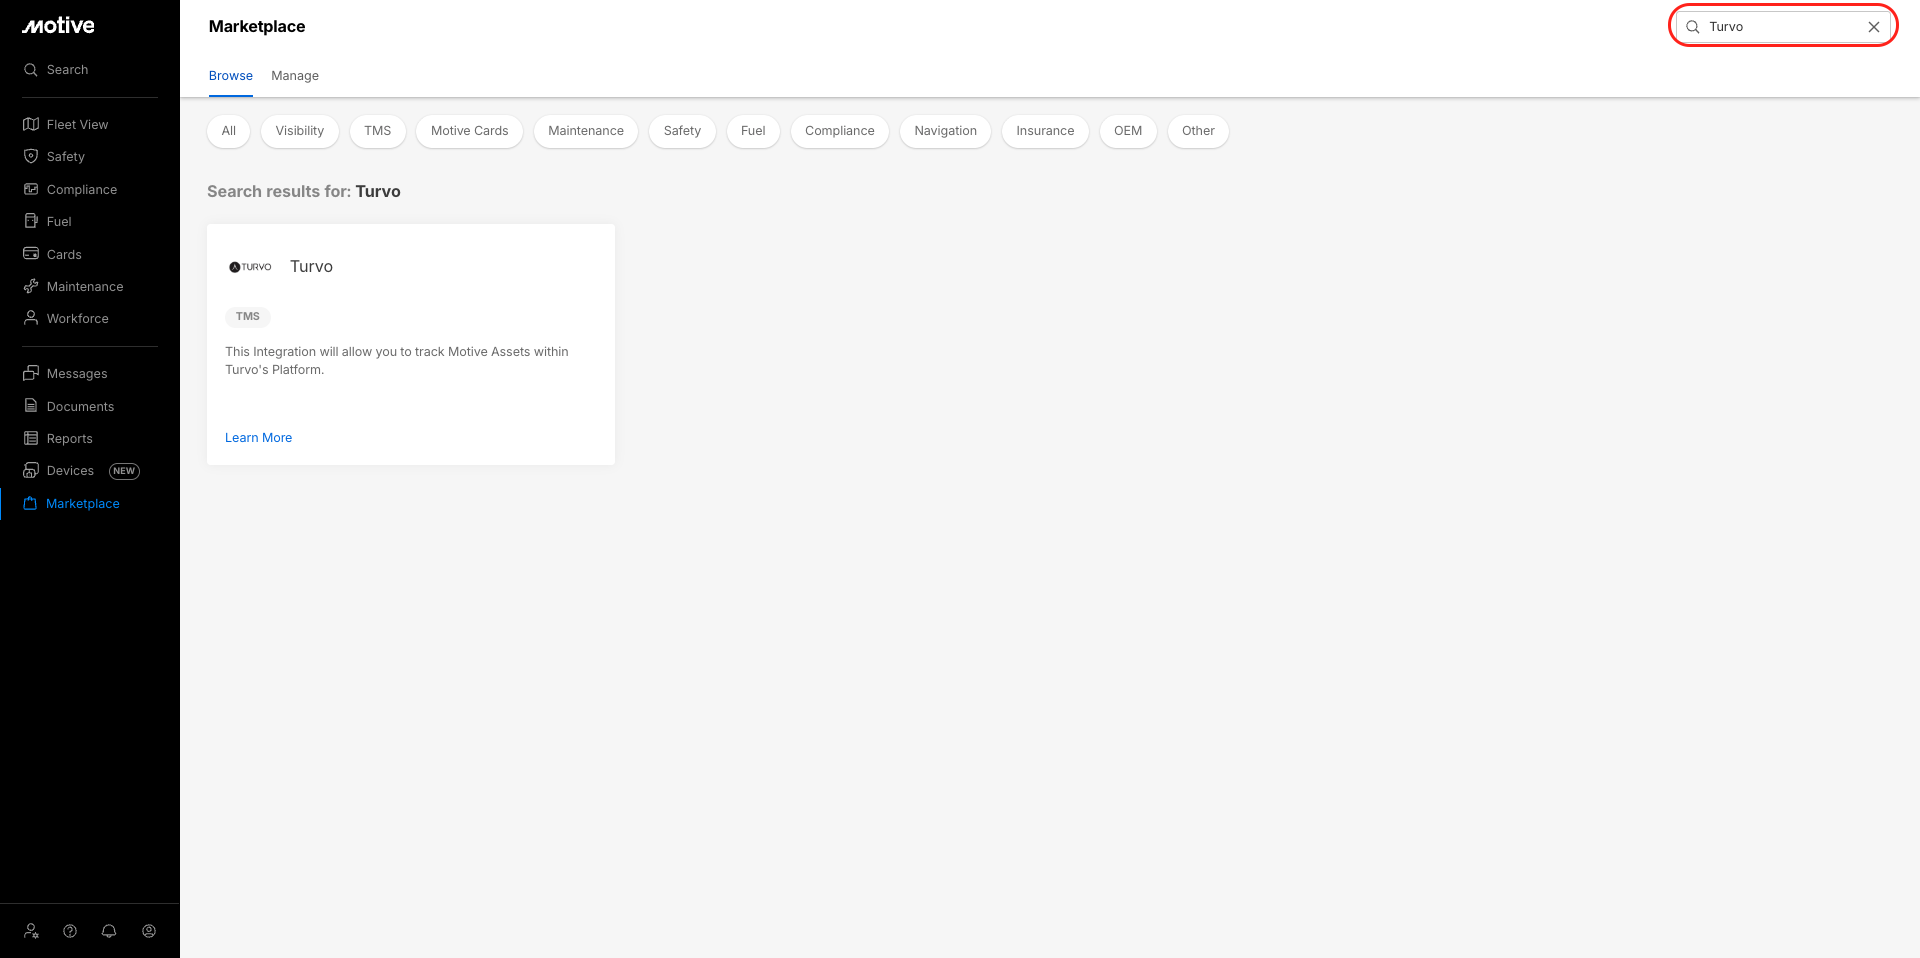The height and width of the screenshot is (958, 1920).
Task: Open the help question mark icon
Action: click(70, 931)
